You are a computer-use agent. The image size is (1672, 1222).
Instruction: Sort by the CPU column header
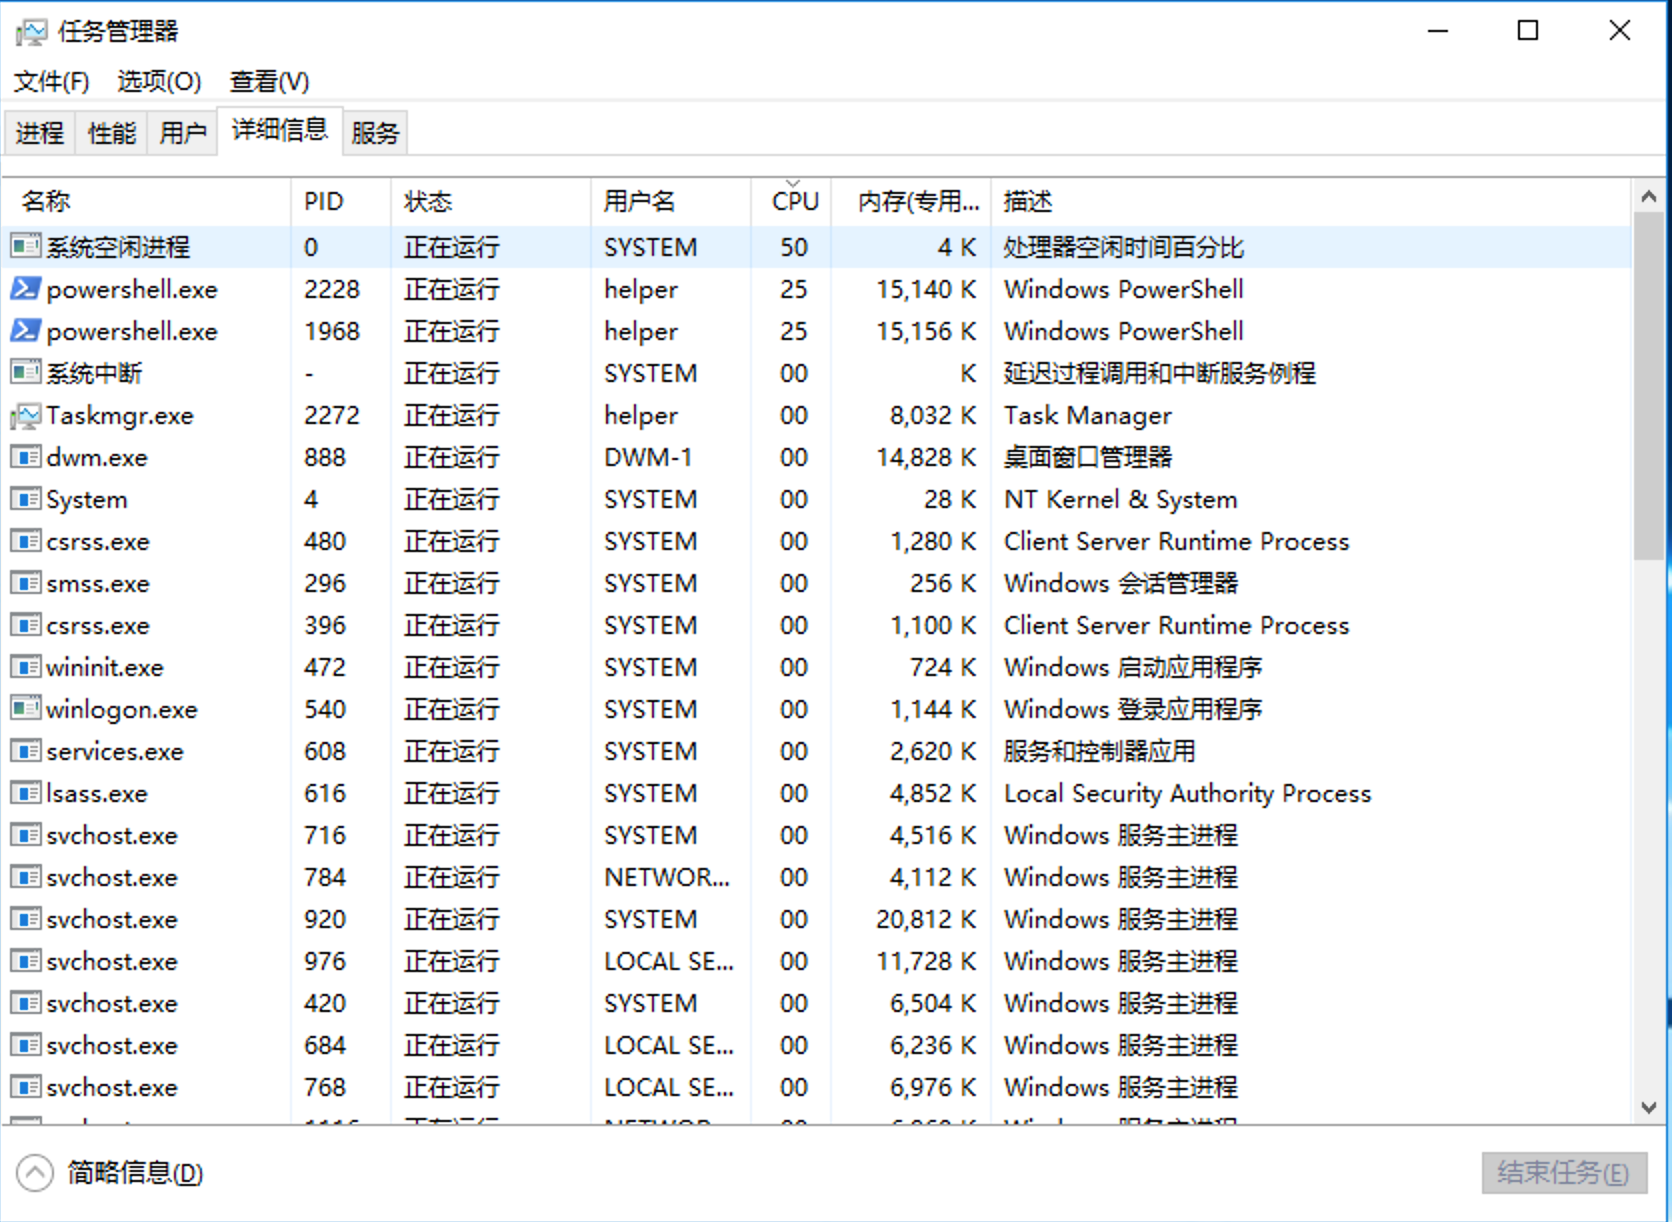pos(794,202)
